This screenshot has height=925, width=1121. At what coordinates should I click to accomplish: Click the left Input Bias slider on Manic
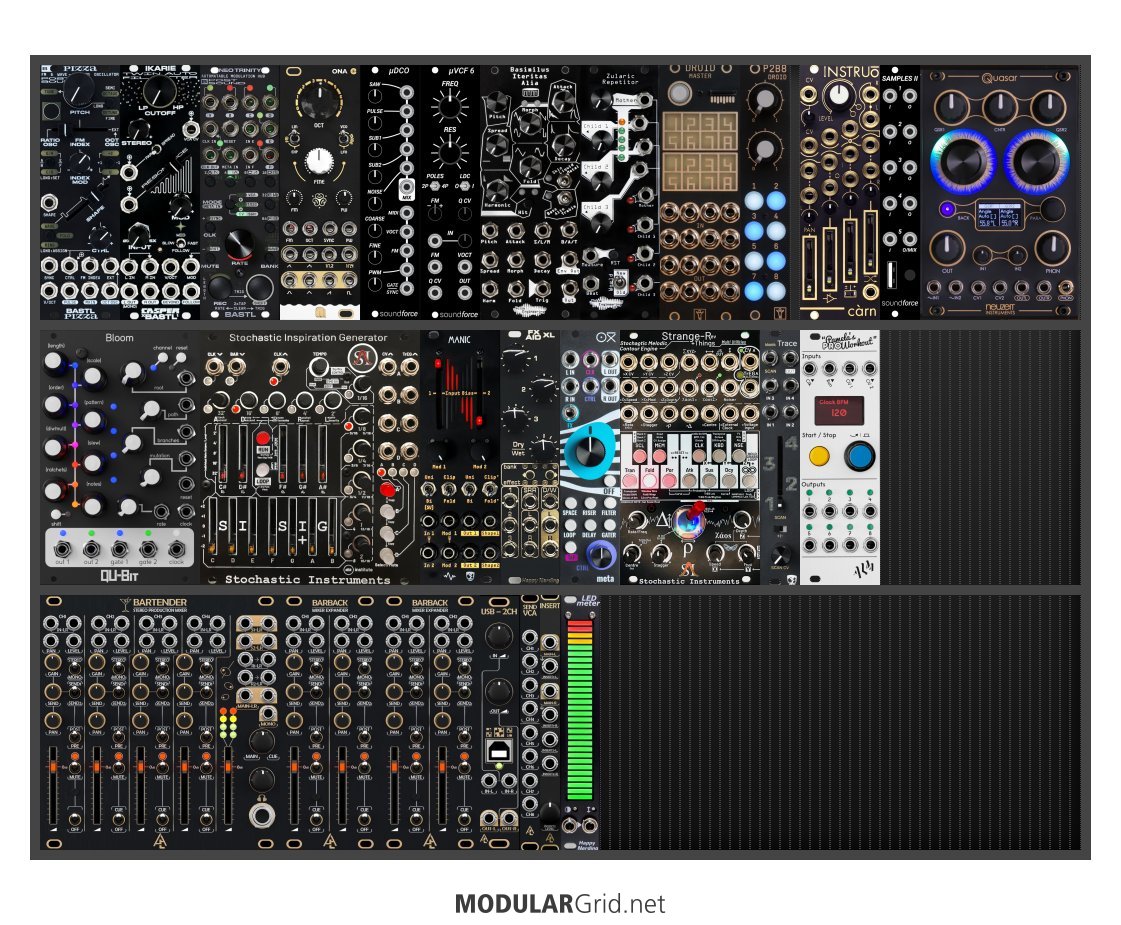(438, 393)
